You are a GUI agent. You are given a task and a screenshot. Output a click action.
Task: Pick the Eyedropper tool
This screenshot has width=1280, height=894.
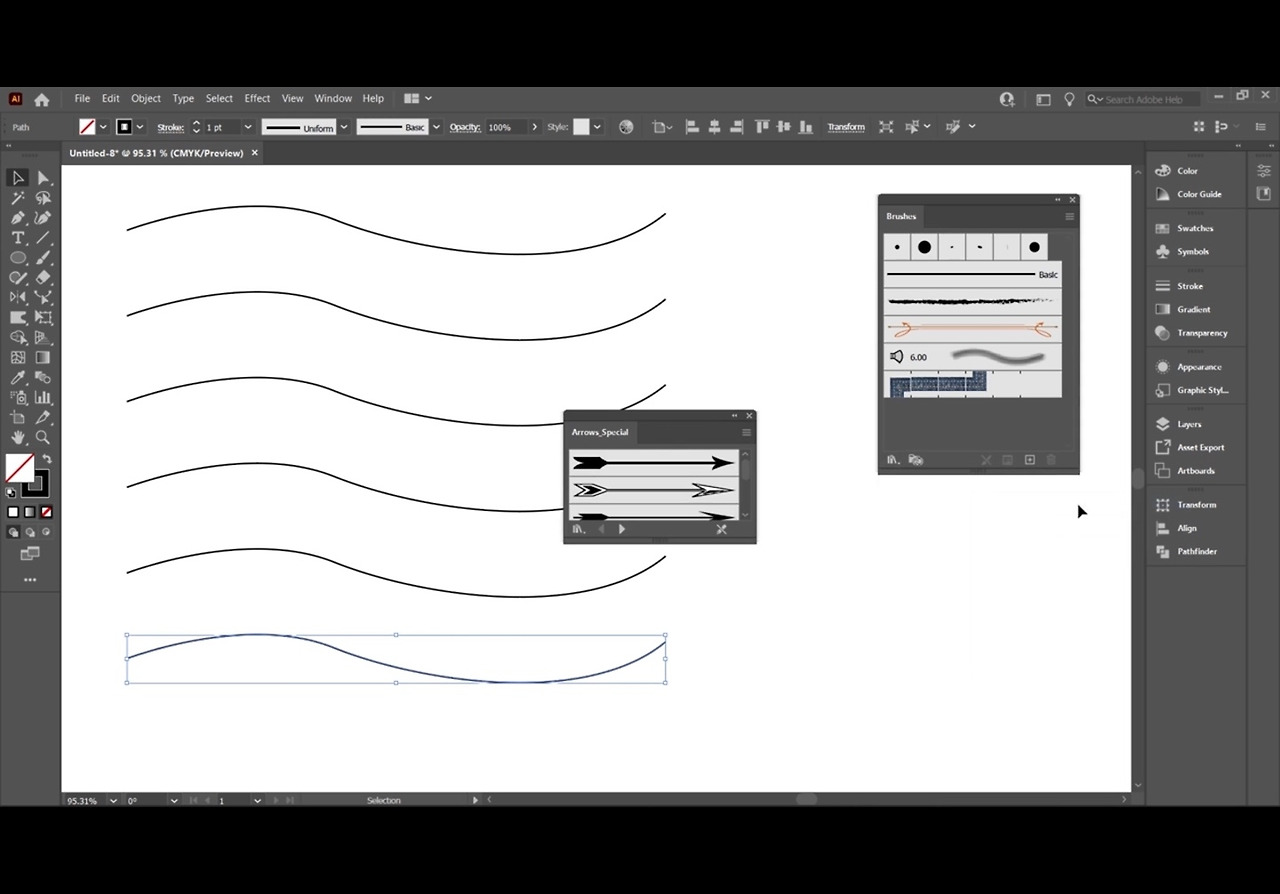18,378
